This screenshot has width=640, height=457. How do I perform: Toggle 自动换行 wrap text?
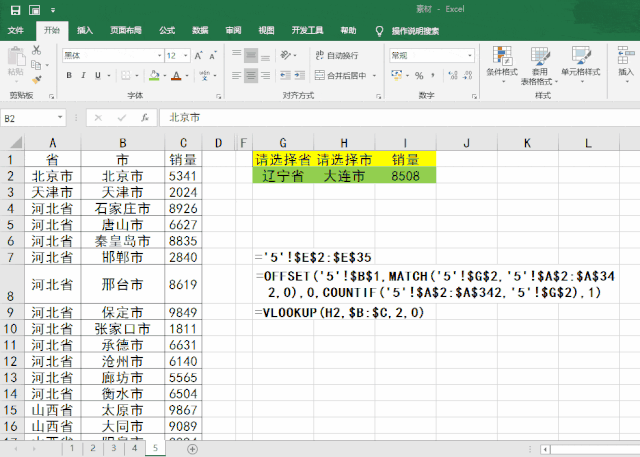336,55
